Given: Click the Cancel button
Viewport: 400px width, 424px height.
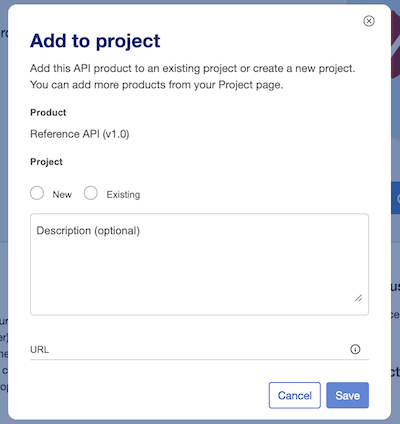Looking at the screenshot, I should 295,395.
